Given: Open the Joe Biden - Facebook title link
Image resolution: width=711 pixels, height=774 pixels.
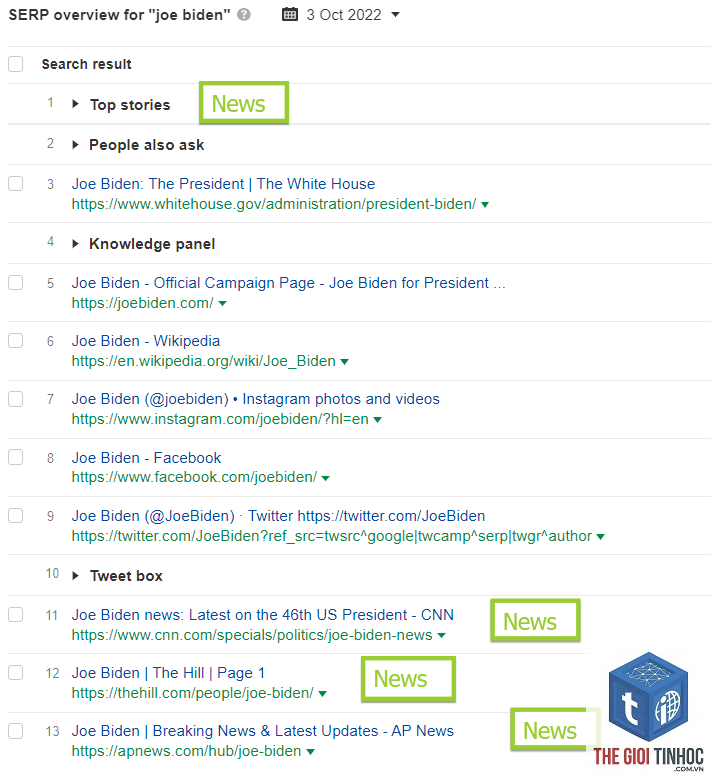Looking at the screenshot, I should click(146, 458).
